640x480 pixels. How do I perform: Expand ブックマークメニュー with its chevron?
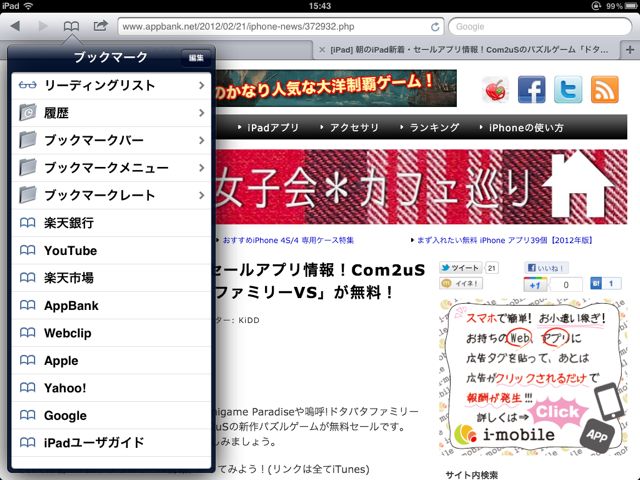click(x=201, y=167)
